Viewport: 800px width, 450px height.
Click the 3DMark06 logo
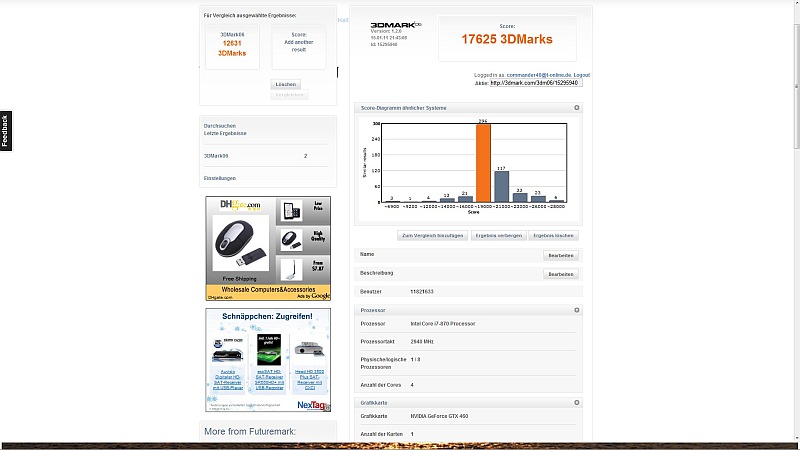tap(396, 25)
